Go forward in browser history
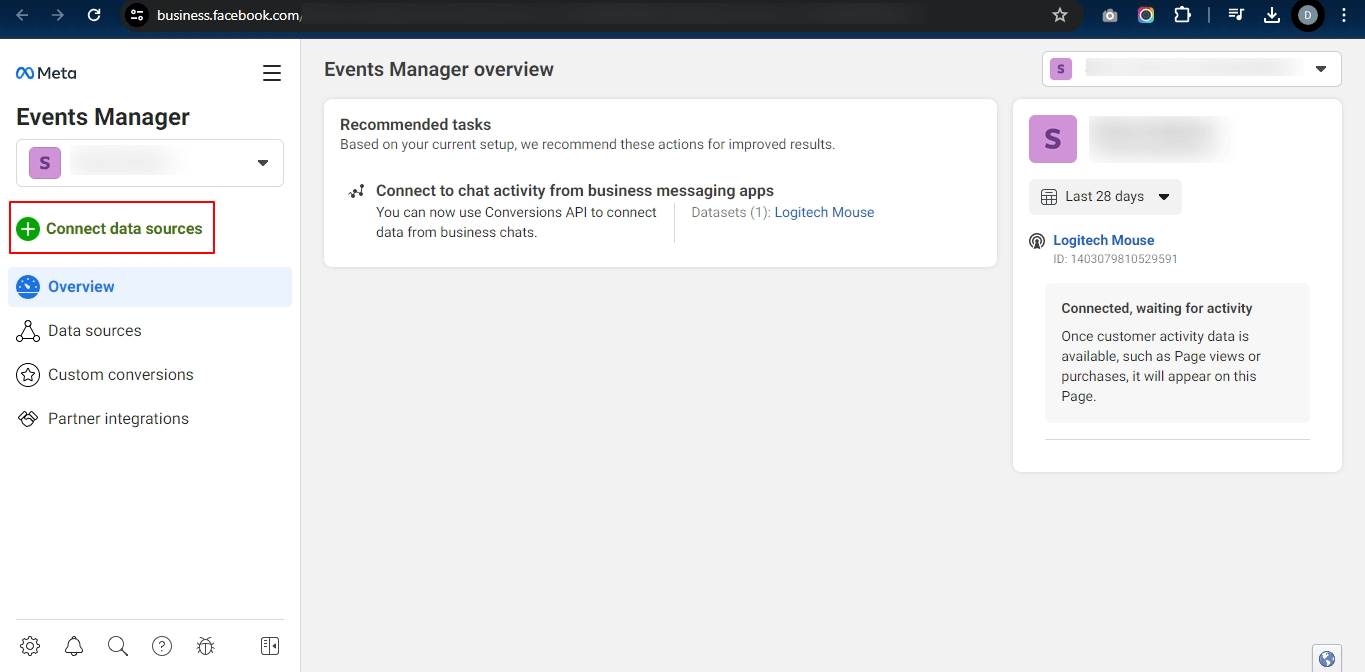 pos(58,15)
